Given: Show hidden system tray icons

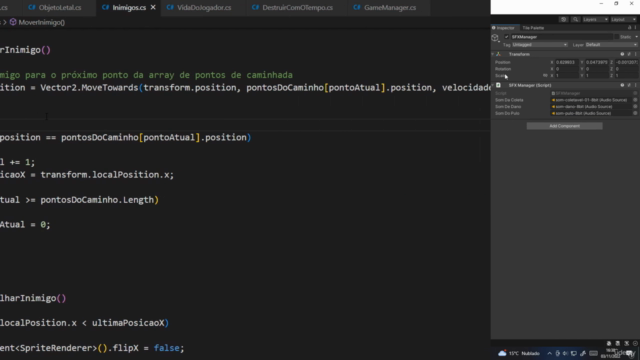Looking at the screenshot, I should [549, 353].
